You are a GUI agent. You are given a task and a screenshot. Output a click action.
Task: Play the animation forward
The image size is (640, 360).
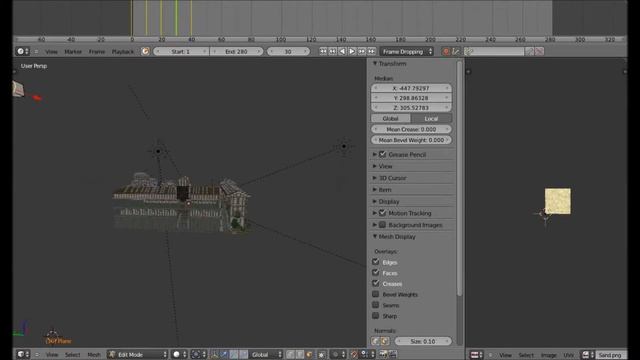[x=352, y=51]
